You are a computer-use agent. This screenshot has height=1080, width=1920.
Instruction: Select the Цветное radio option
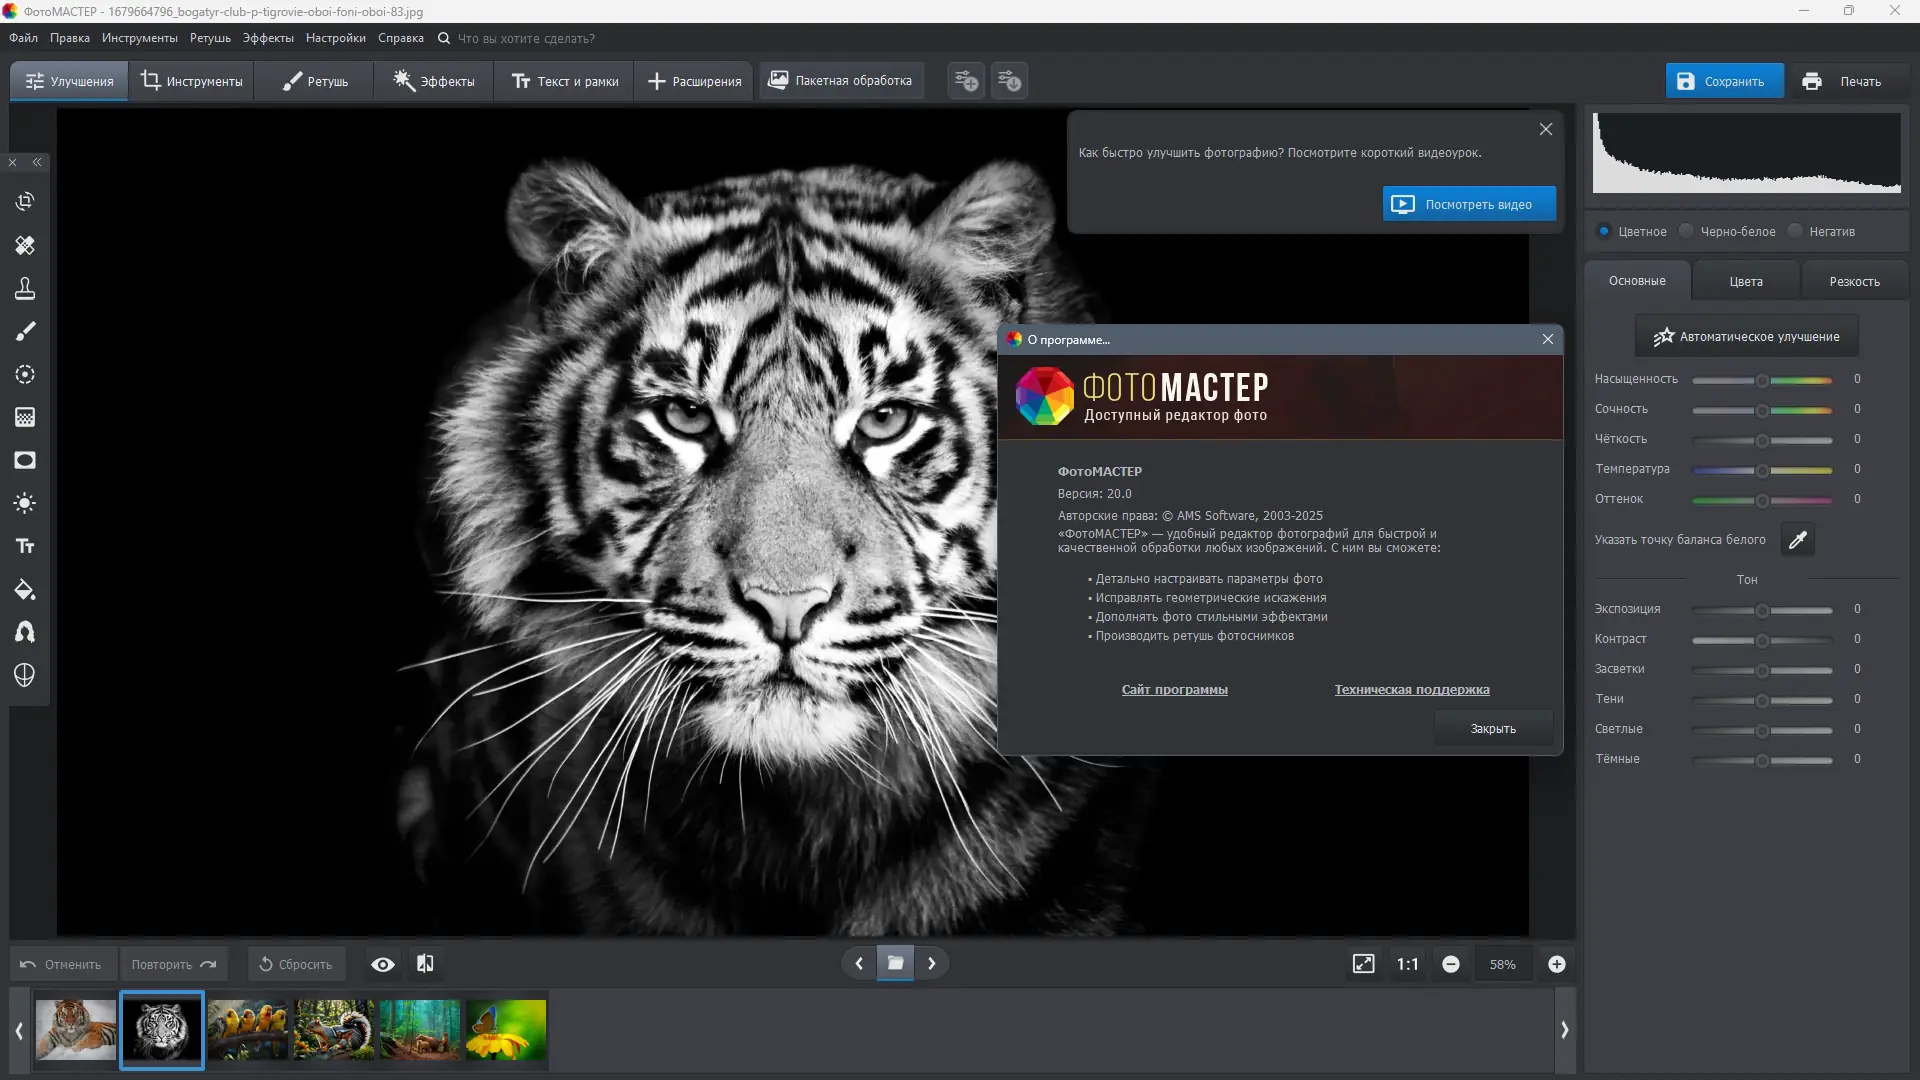pos(1604,231)
